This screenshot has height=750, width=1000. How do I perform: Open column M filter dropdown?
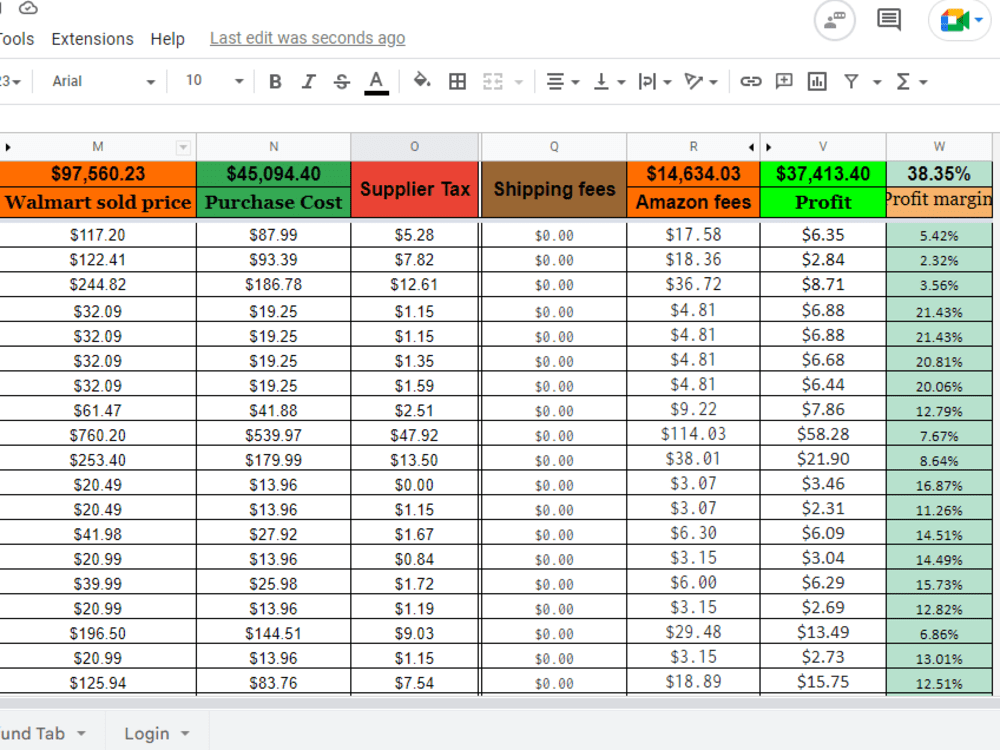[x=183, y=148]
